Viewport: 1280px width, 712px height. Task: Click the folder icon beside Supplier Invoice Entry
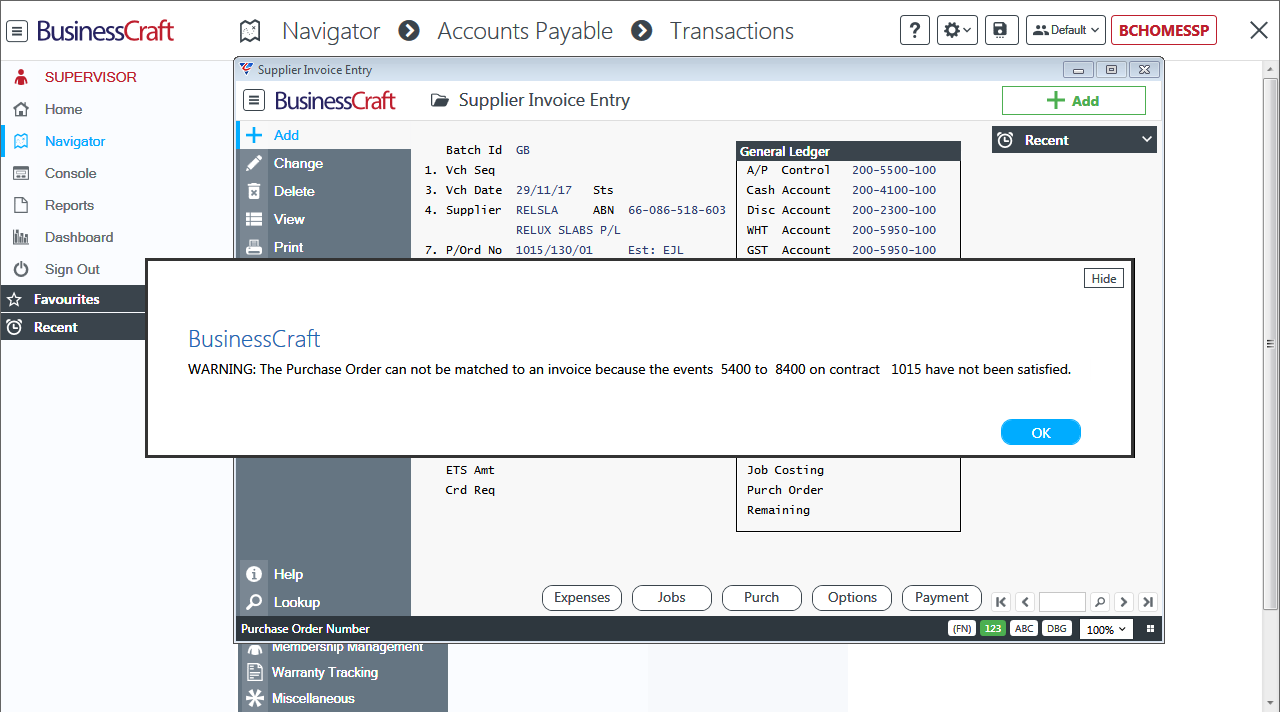pyautogui.click(x=438, y=100)
